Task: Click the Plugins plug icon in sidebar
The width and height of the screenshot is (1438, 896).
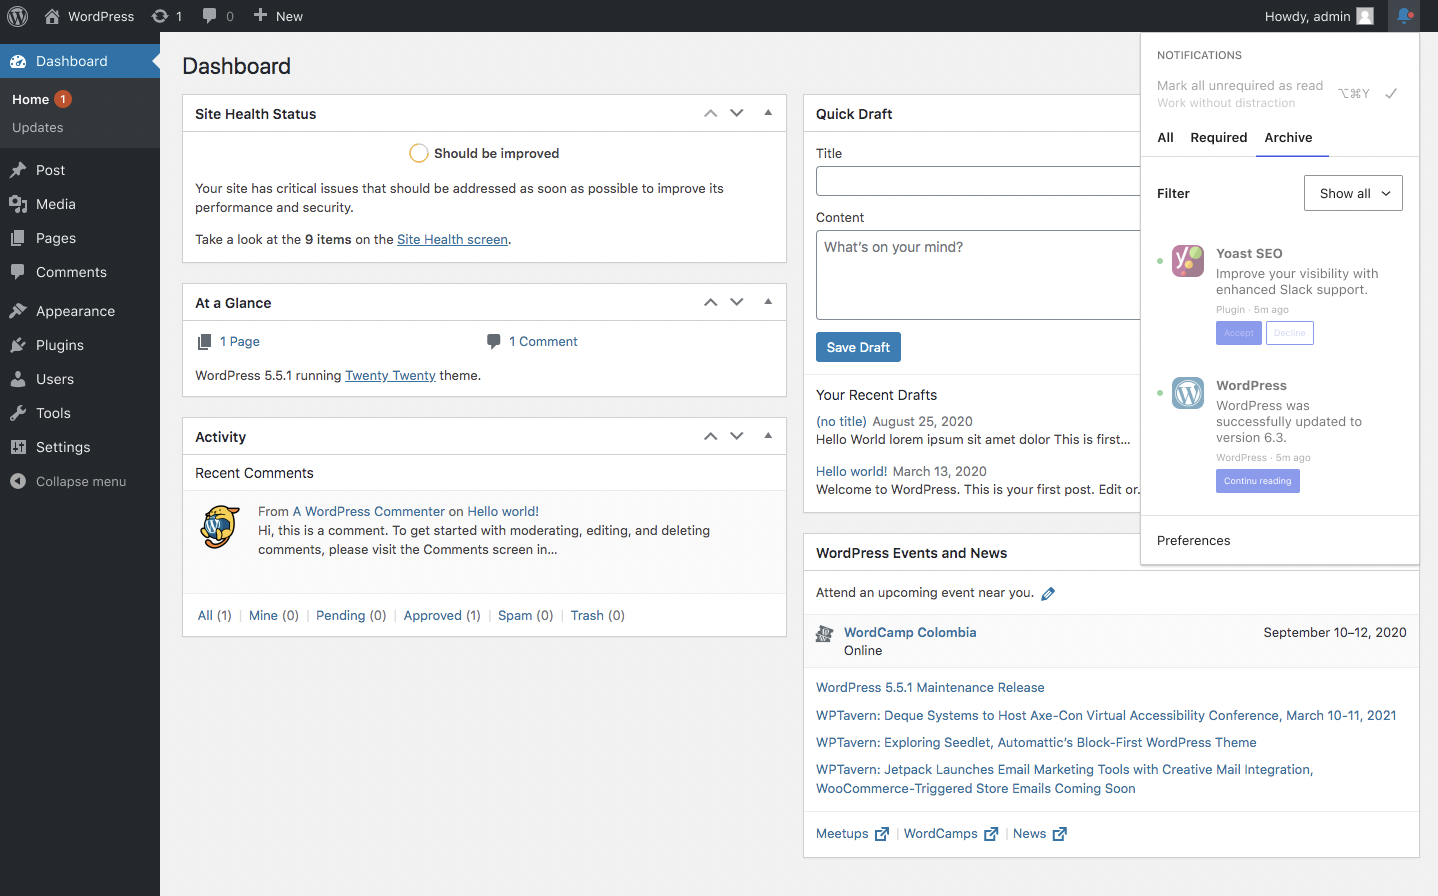Action: (x=18, y=345)
